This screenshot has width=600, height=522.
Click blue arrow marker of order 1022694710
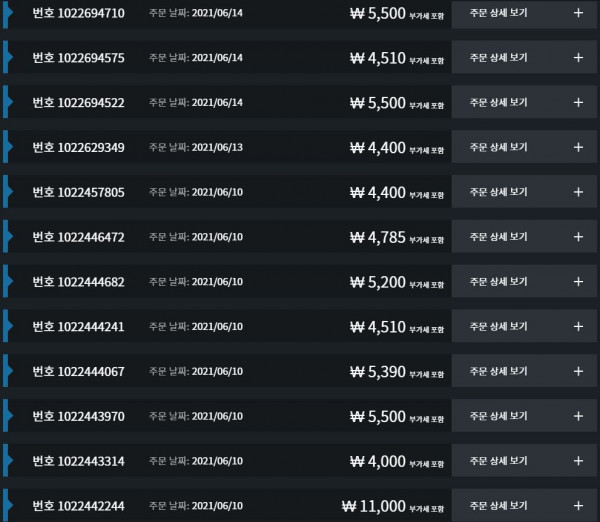click(8, 13)
